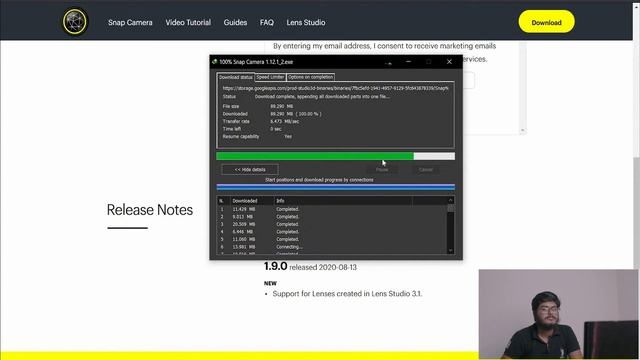Click the green download progress bar
The image size is (640, 360).
[x=336, y=156]
